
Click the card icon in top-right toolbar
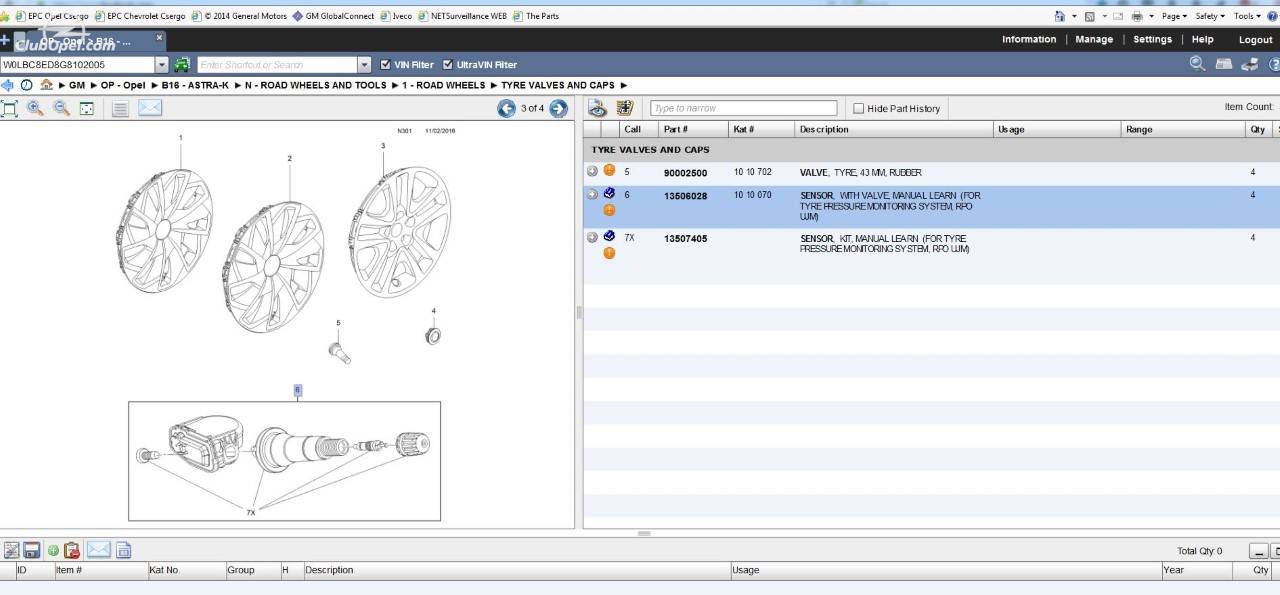1224,64
